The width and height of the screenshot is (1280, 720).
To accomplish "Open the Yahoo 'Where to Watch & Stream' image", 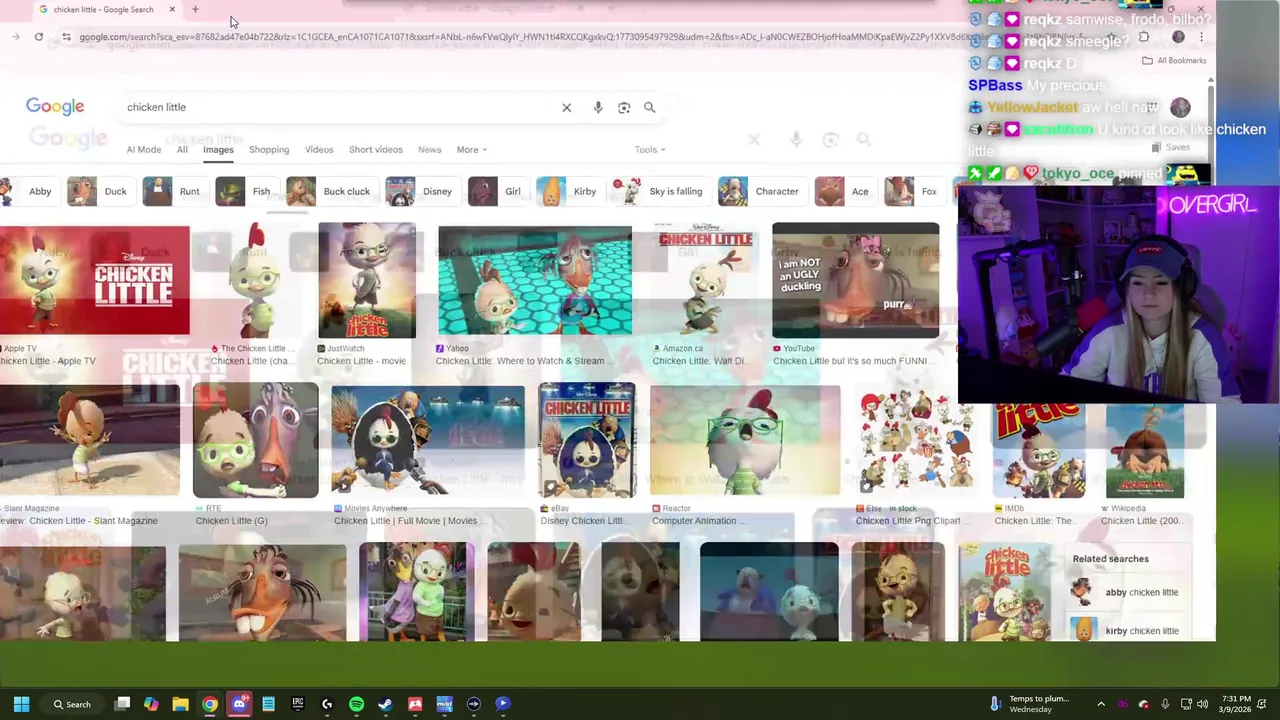I will pyautogui.click(x=535, y=280).
